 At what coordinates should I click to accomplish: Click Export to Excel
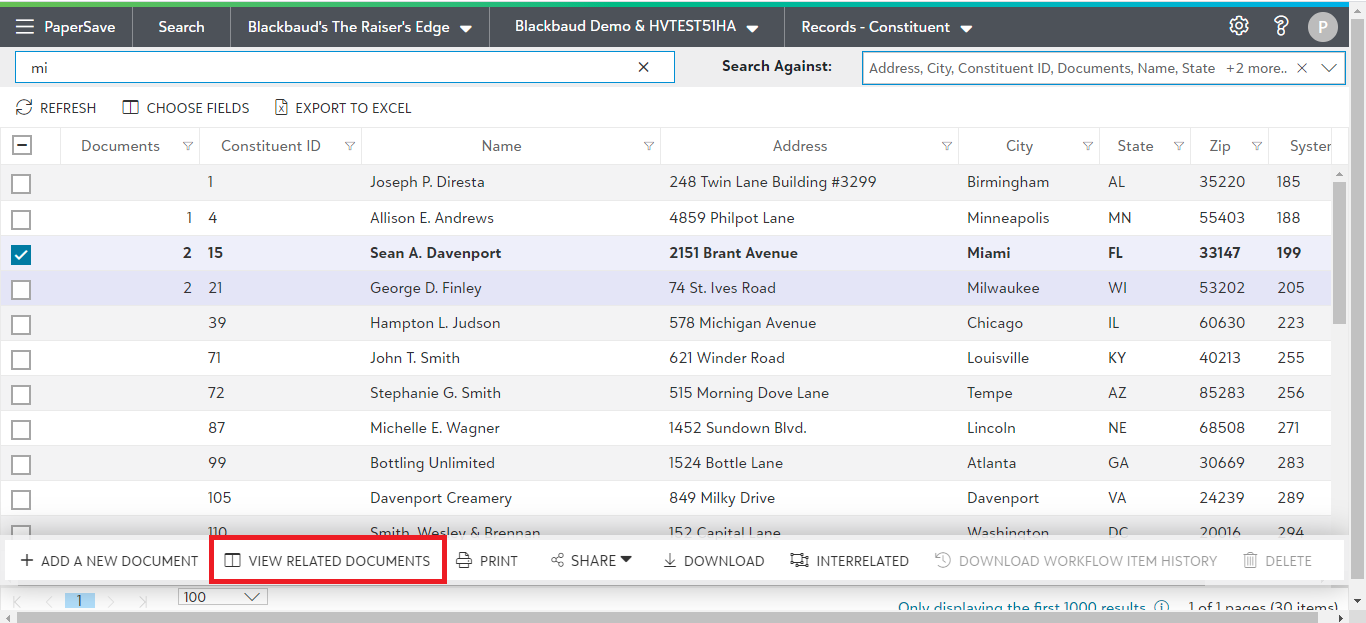343,108
